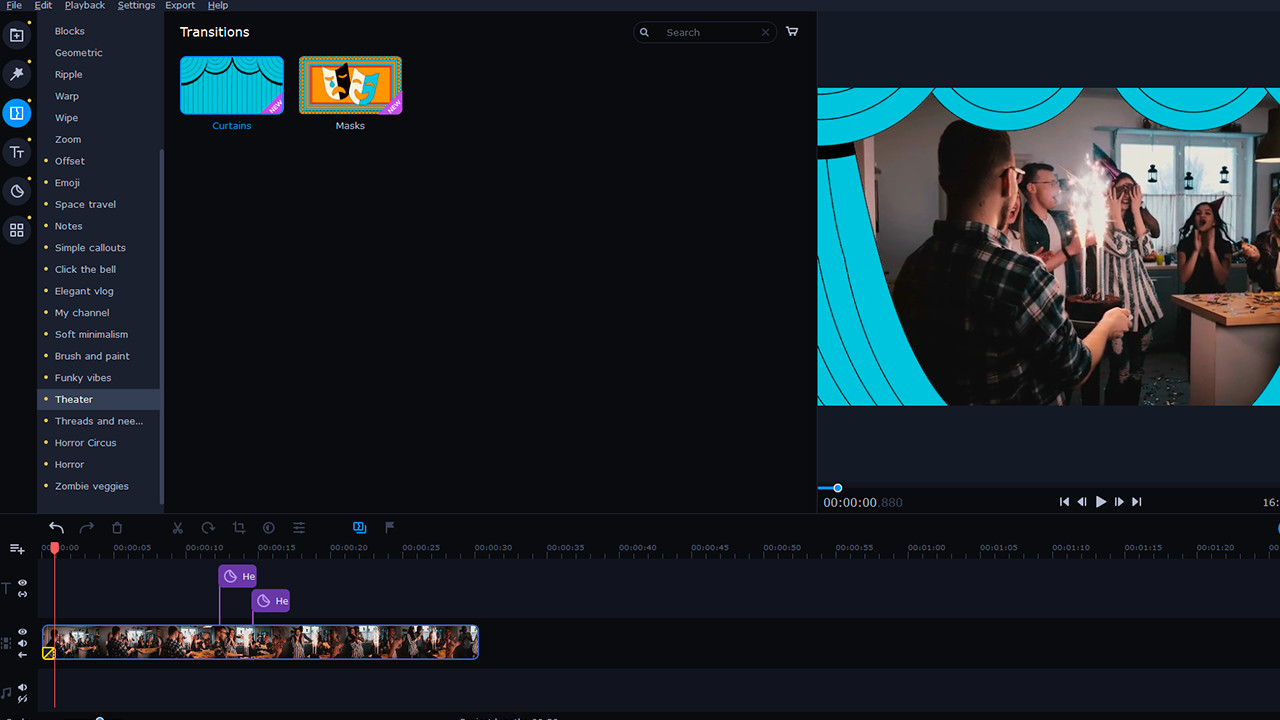Mute the audio track

[x=22, y=687]
